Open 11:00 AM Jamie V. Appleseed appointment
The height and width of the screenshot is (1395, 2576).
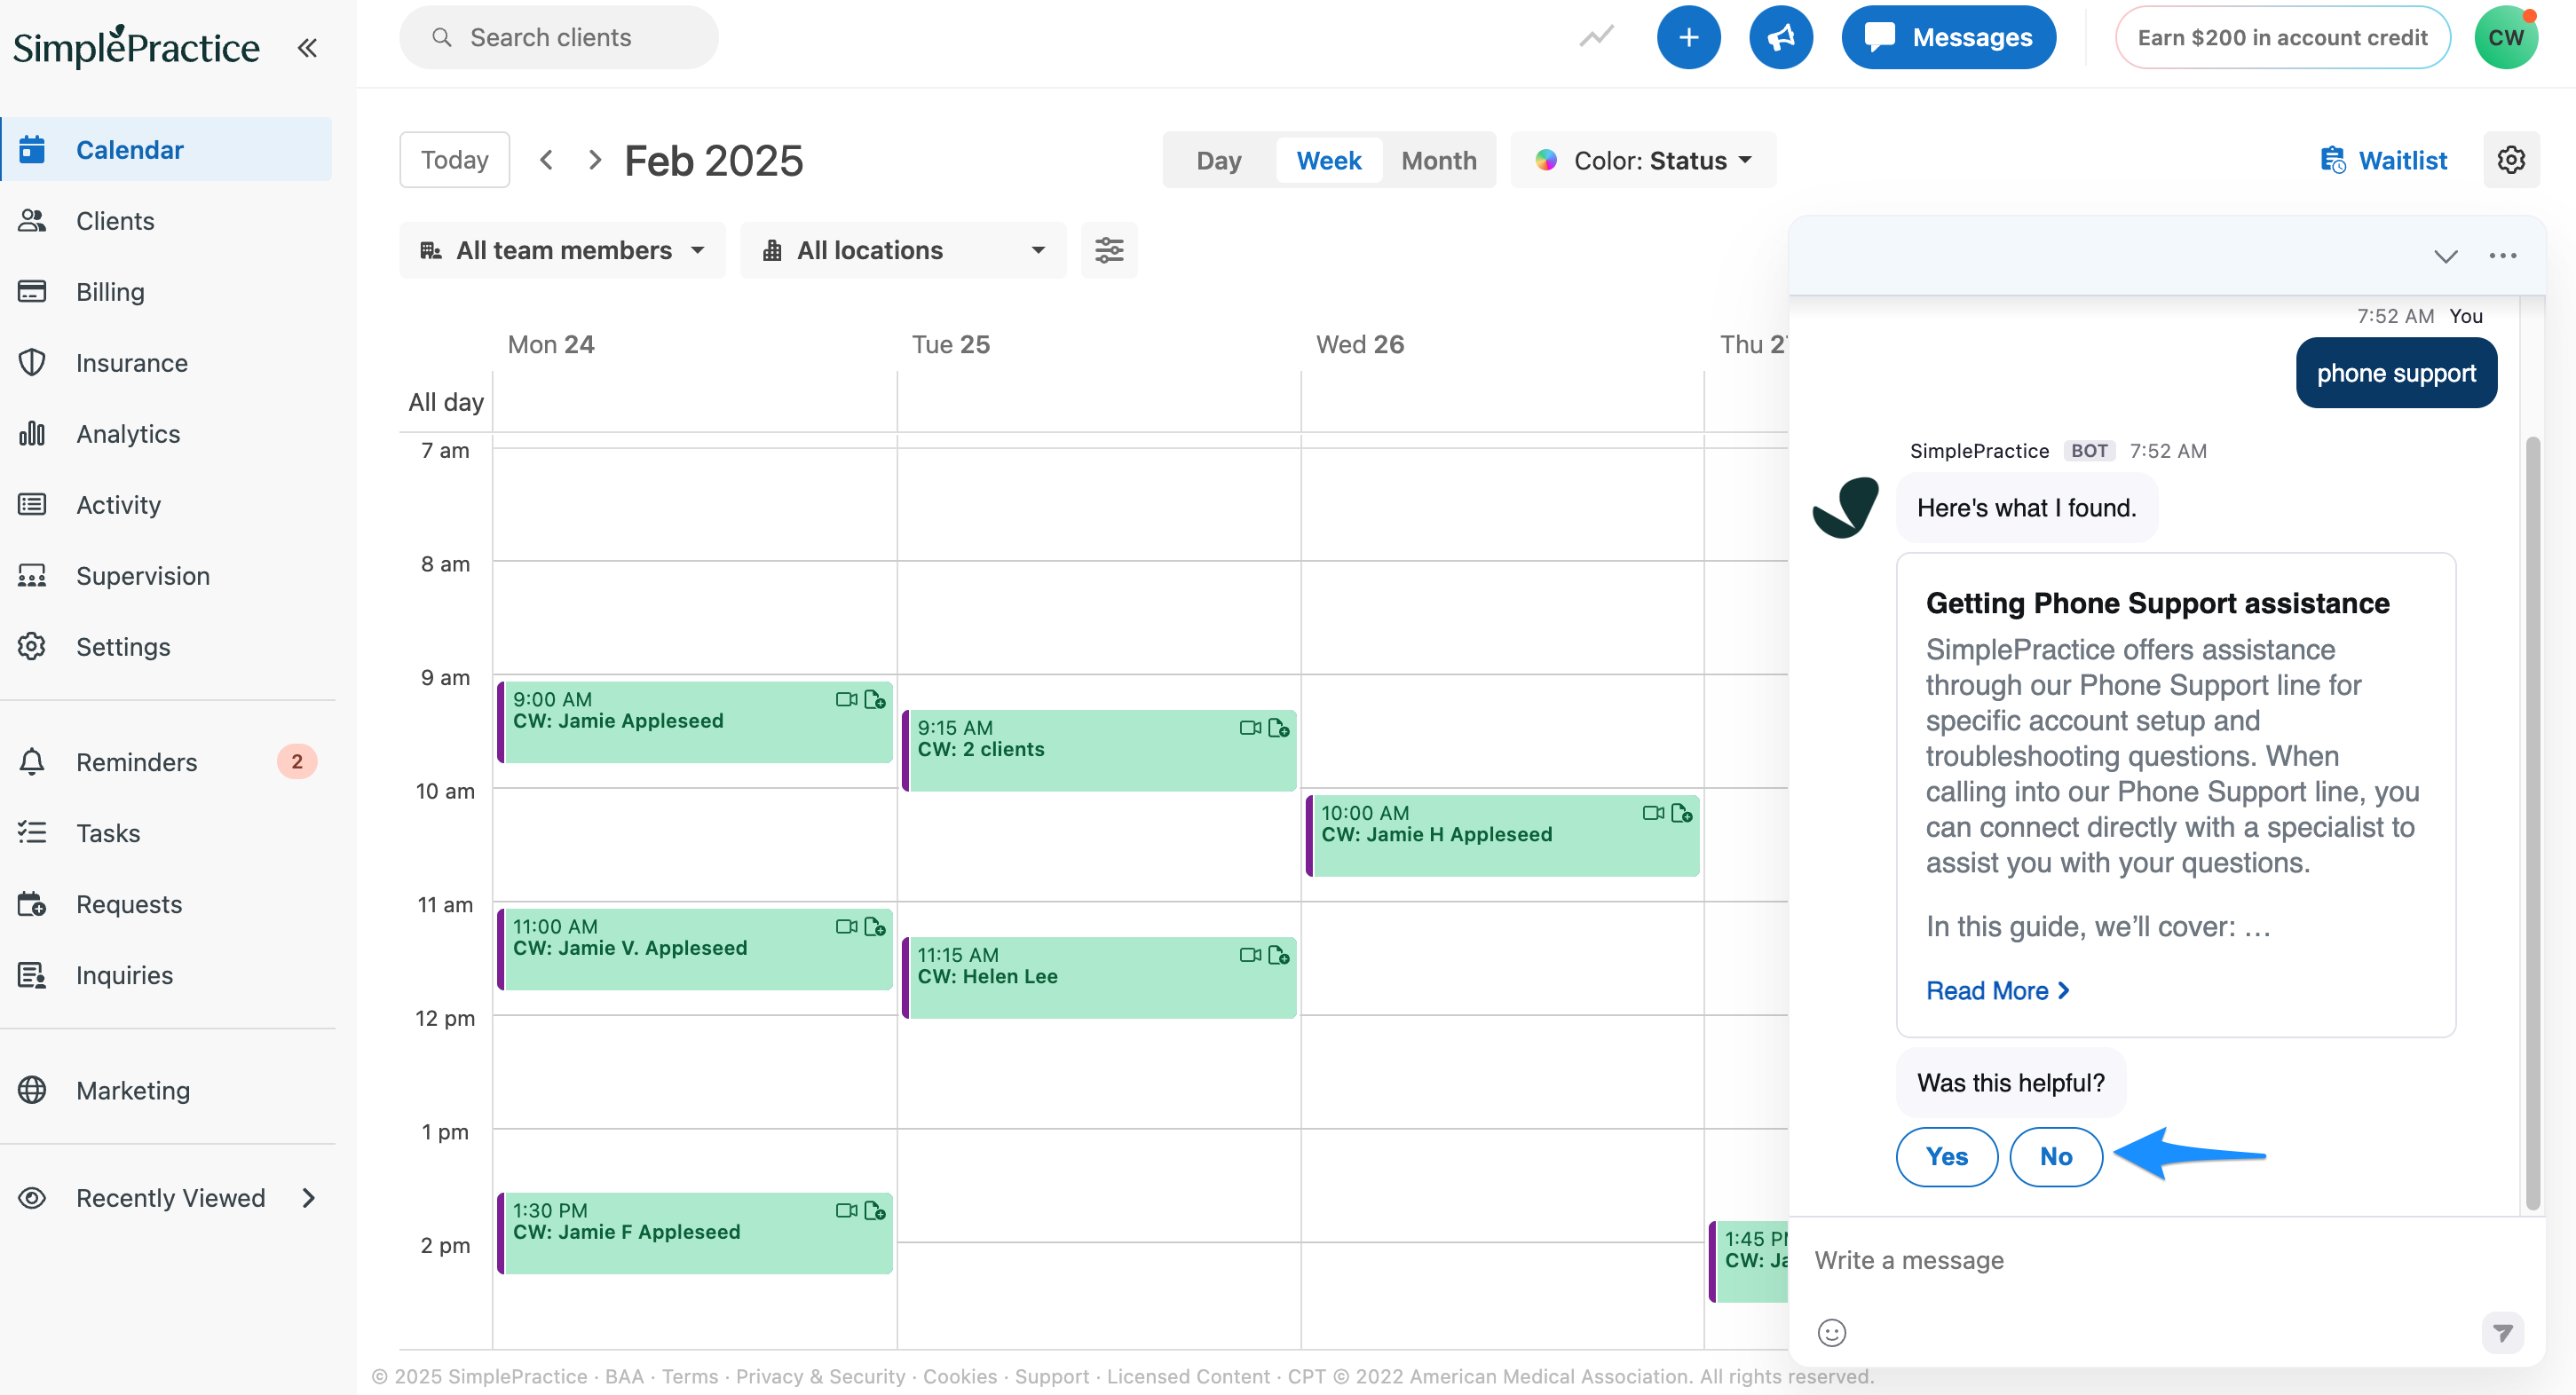(x=695, y=949)
